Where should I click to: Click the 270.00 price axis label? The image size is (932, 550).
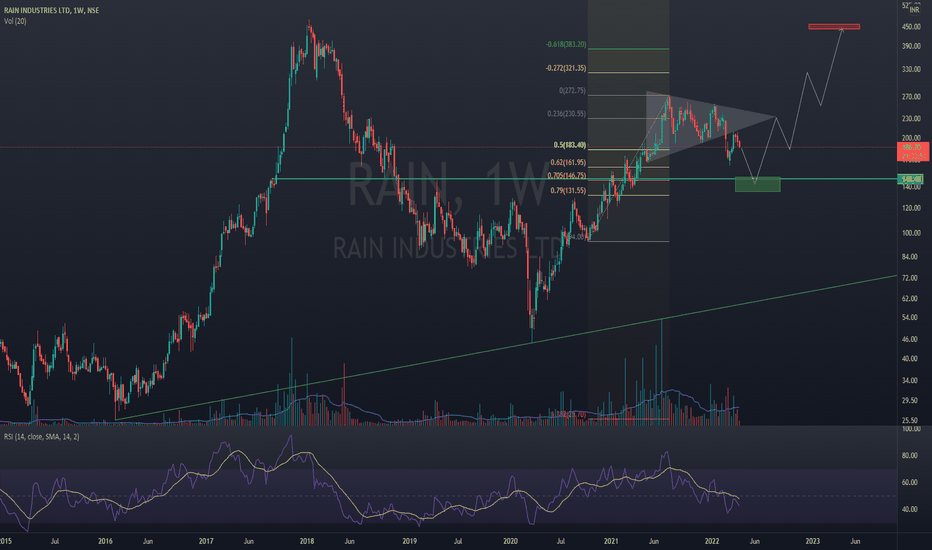click(911, 97)
